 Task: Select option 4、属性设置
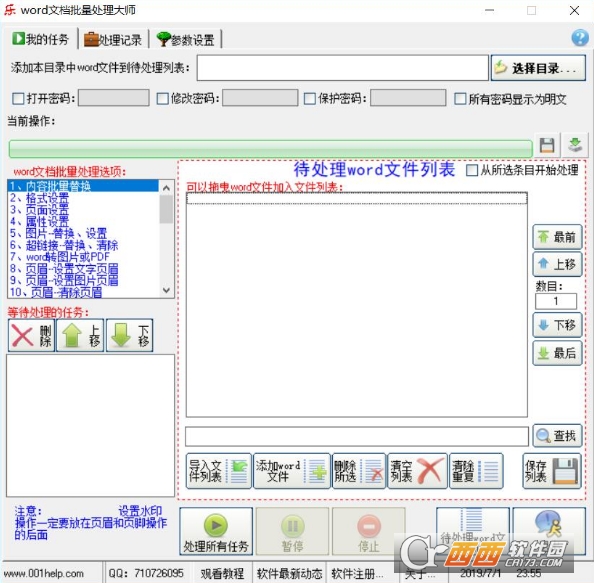point(83,221)
